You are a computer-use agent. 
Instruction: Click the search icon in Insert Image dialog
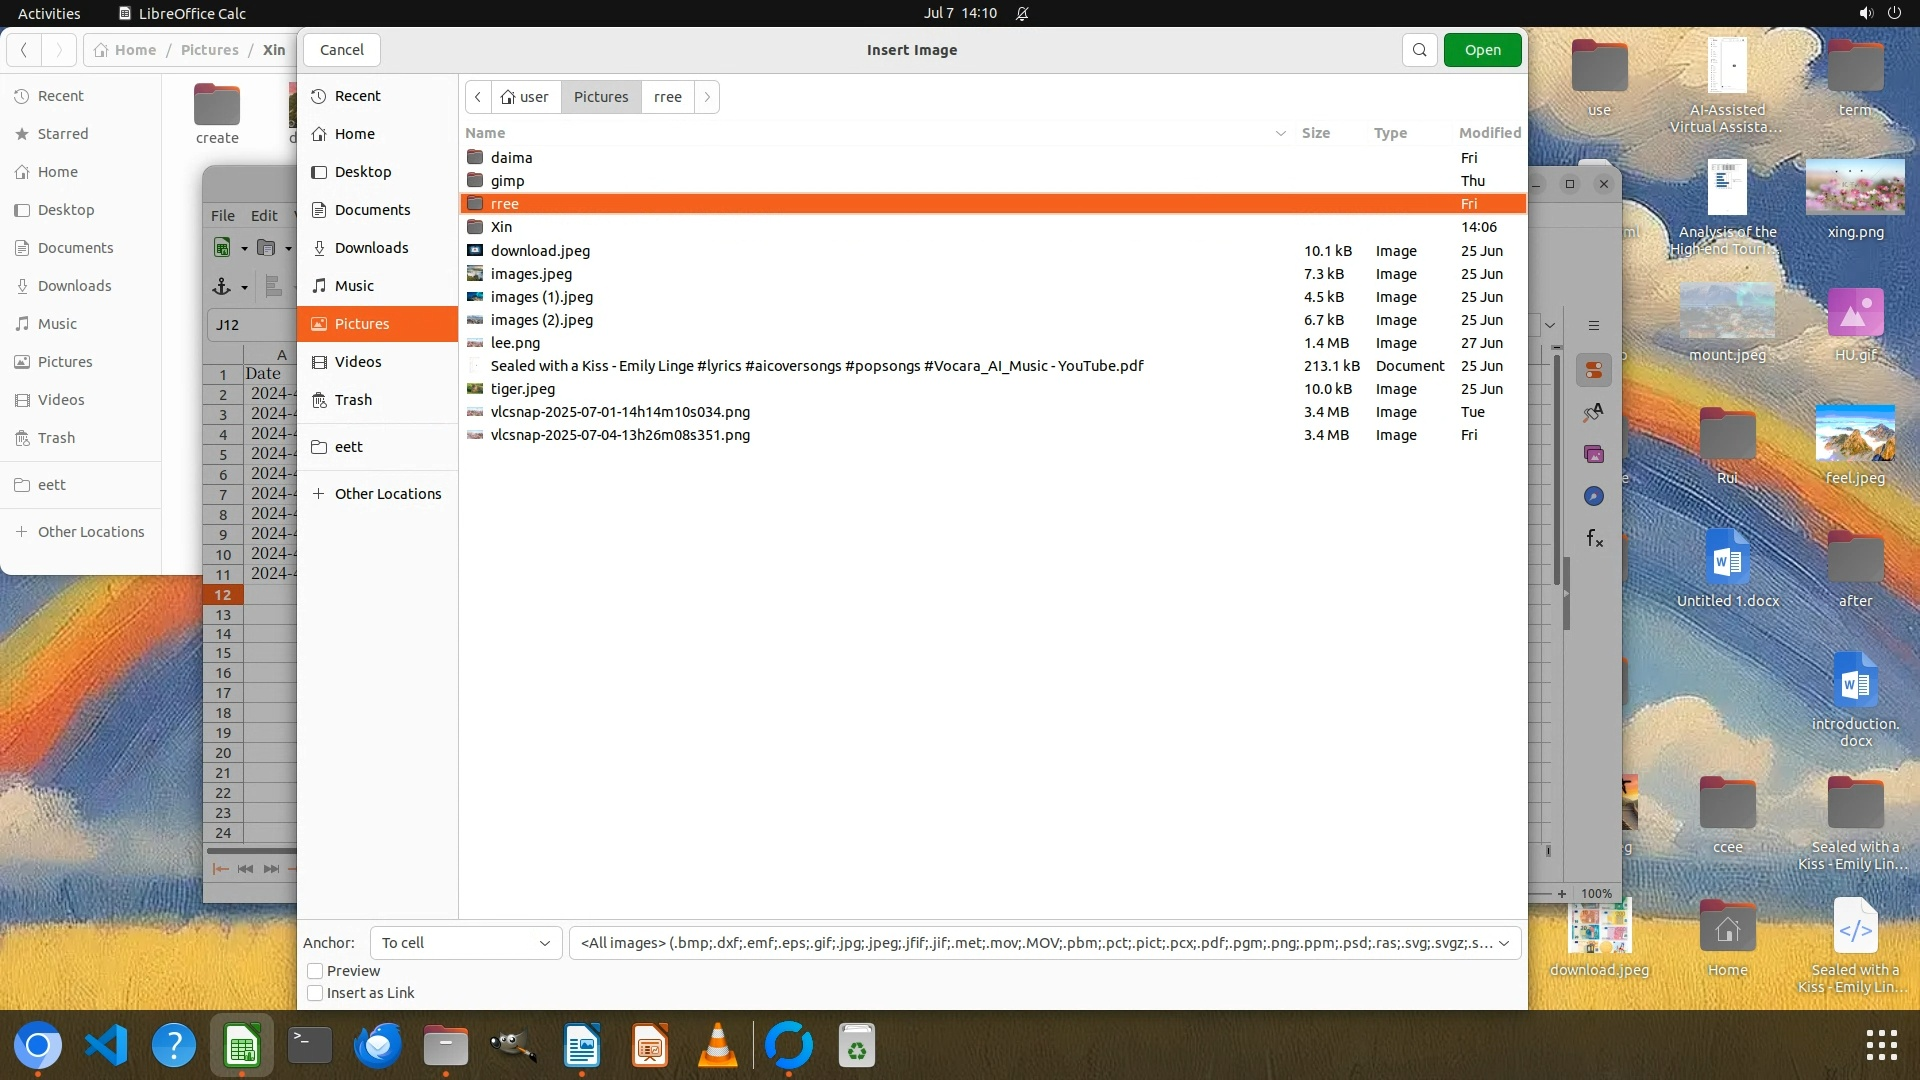point(1419,50)
